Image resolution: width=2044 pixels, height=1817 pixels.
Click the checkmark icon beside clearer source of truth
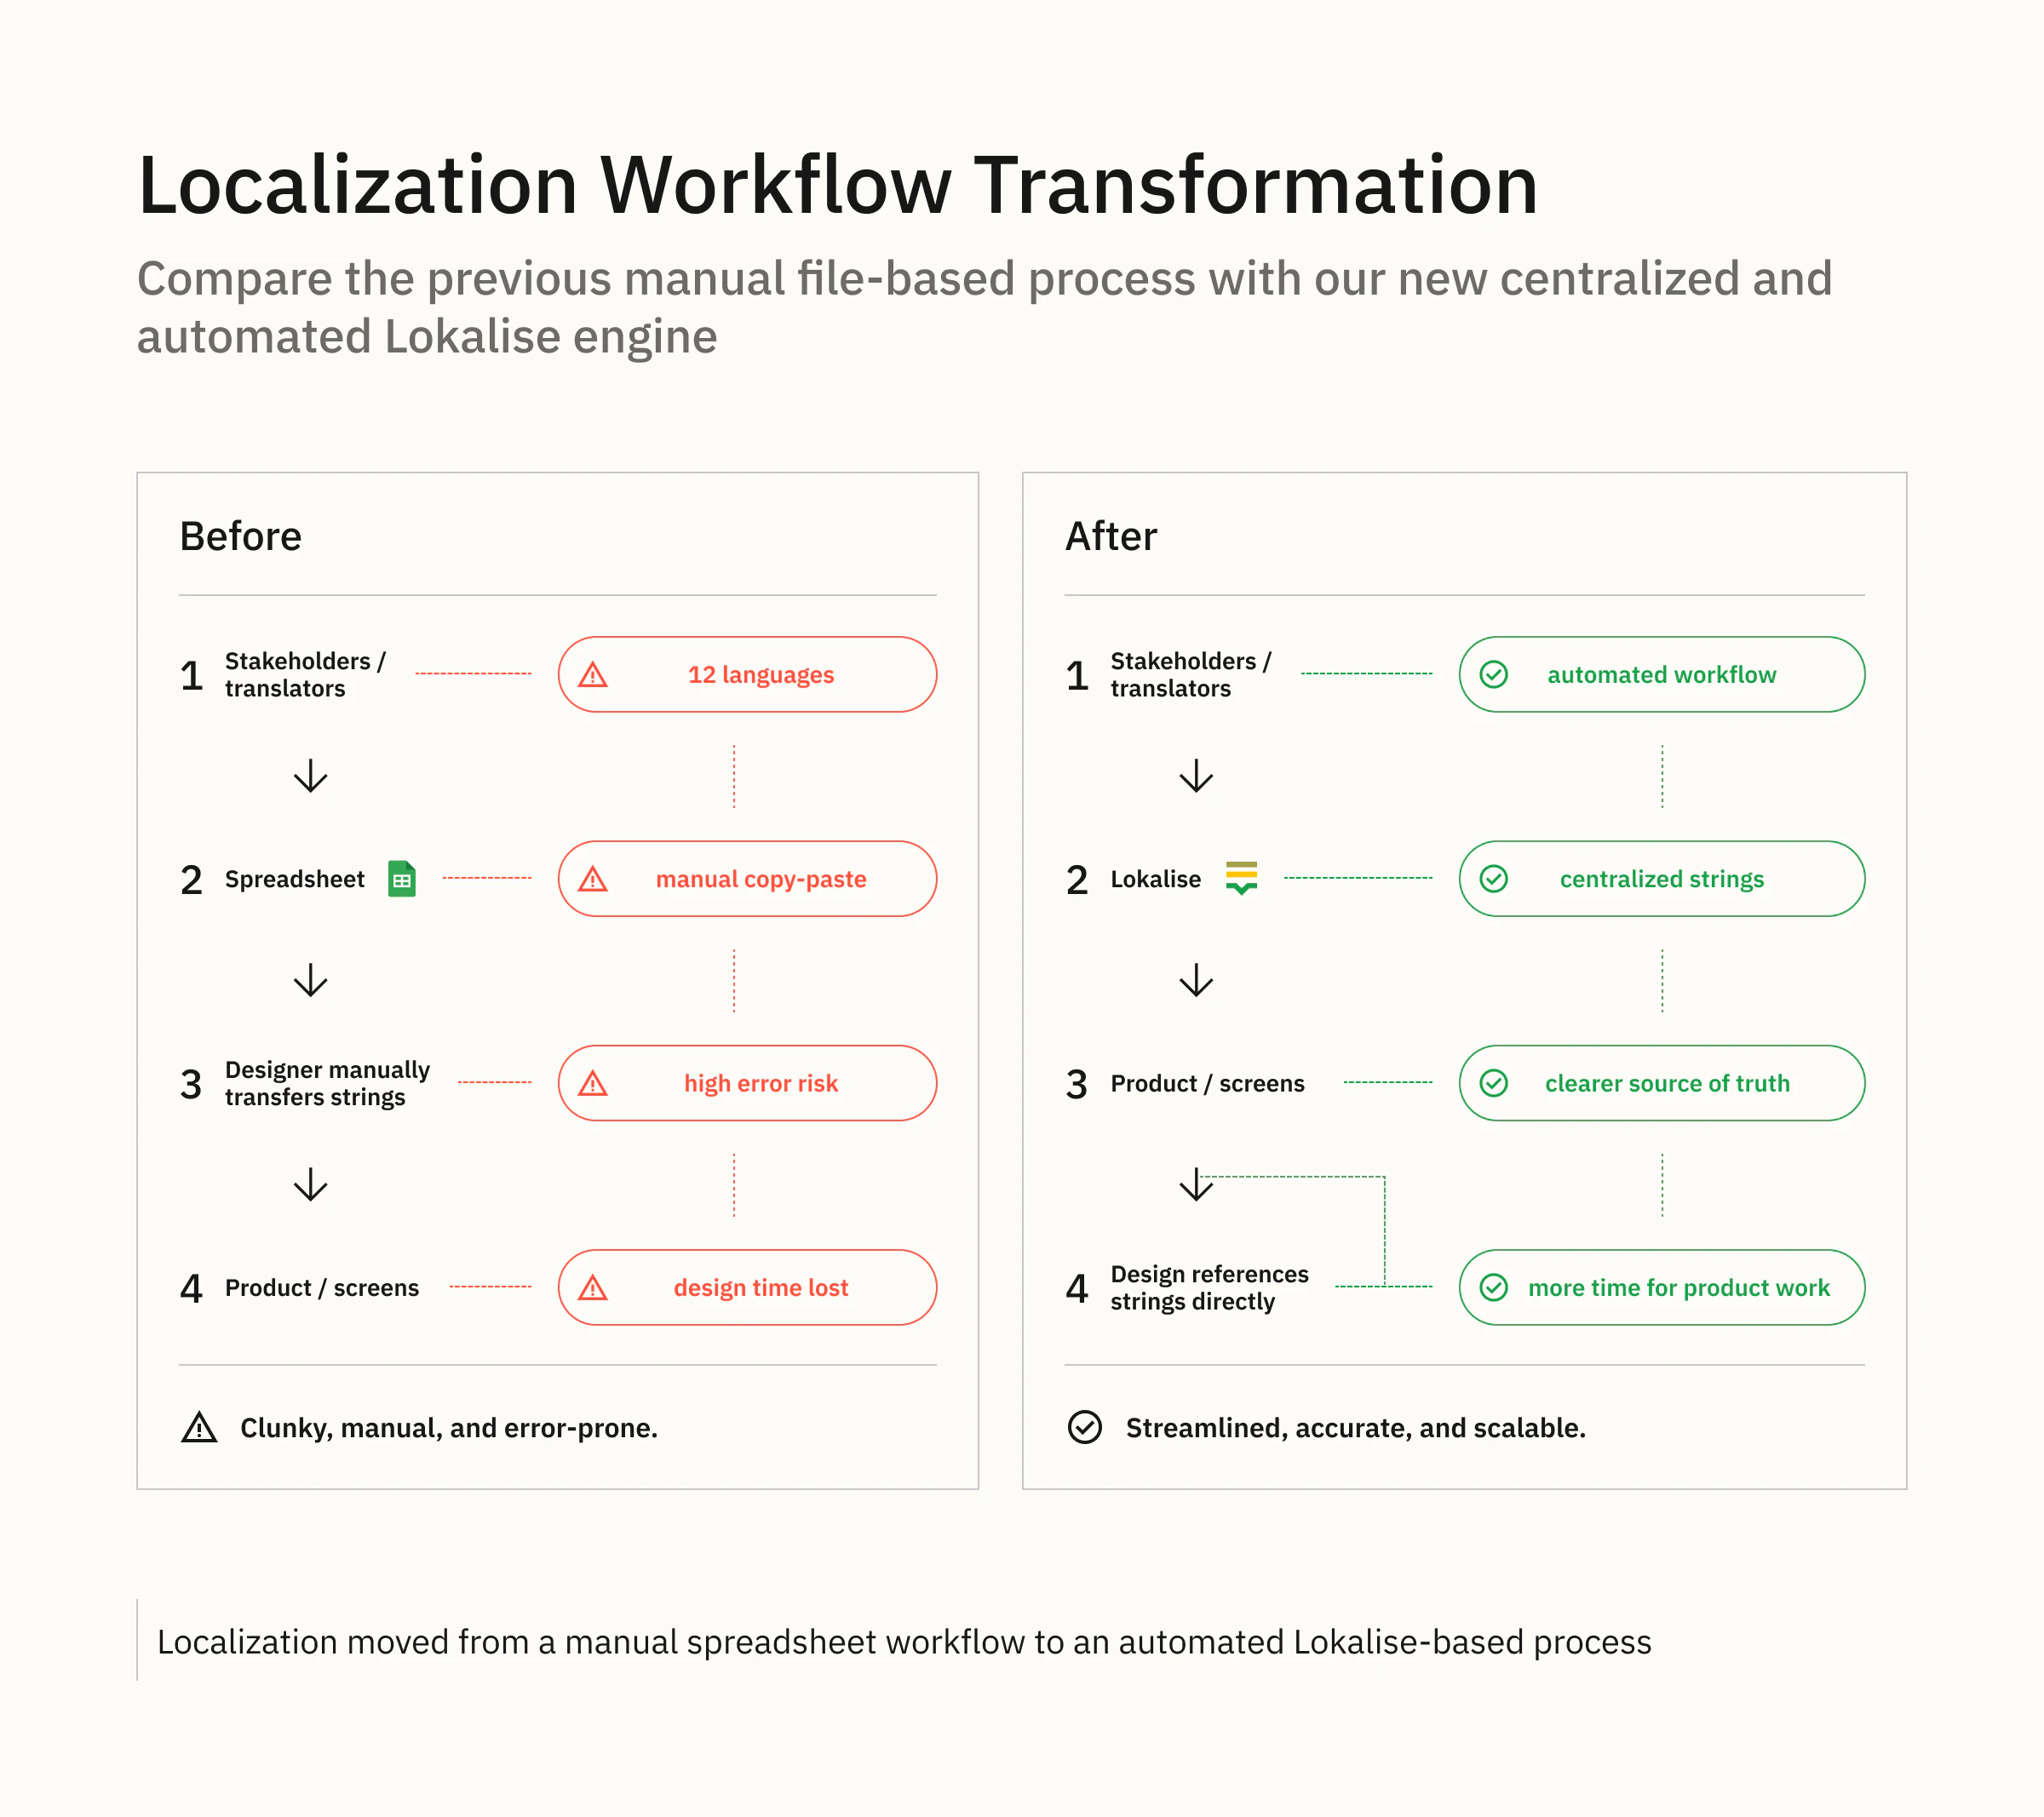tap(1494, 1083)
